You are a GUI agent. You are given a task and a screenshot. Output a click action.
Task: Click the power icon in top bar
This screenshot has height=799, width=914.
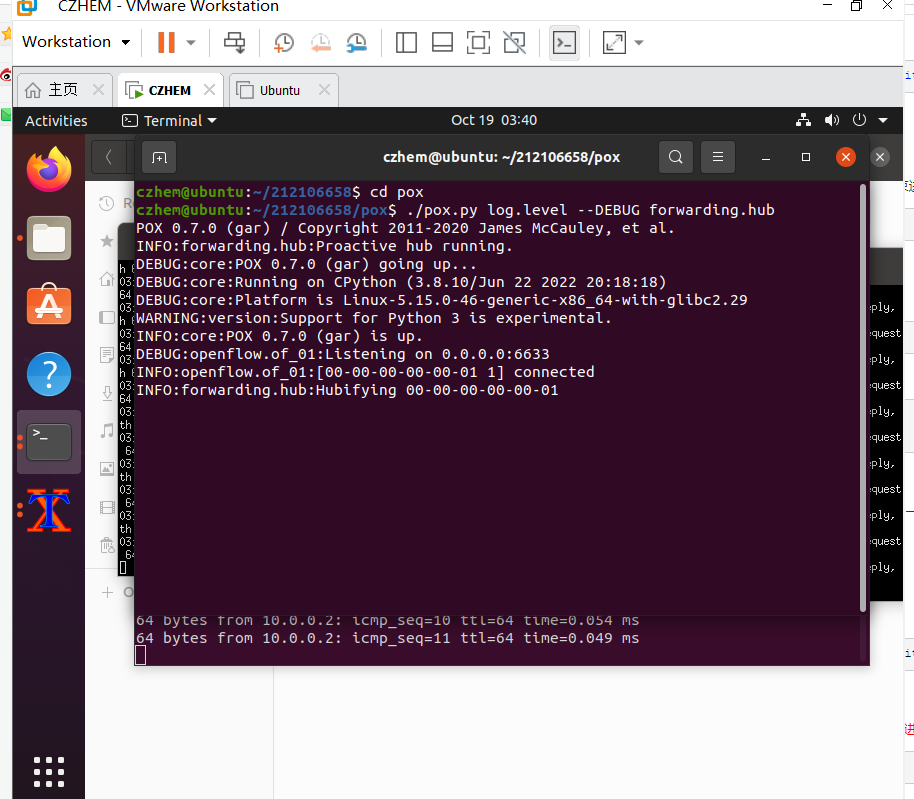coord(859,120)
